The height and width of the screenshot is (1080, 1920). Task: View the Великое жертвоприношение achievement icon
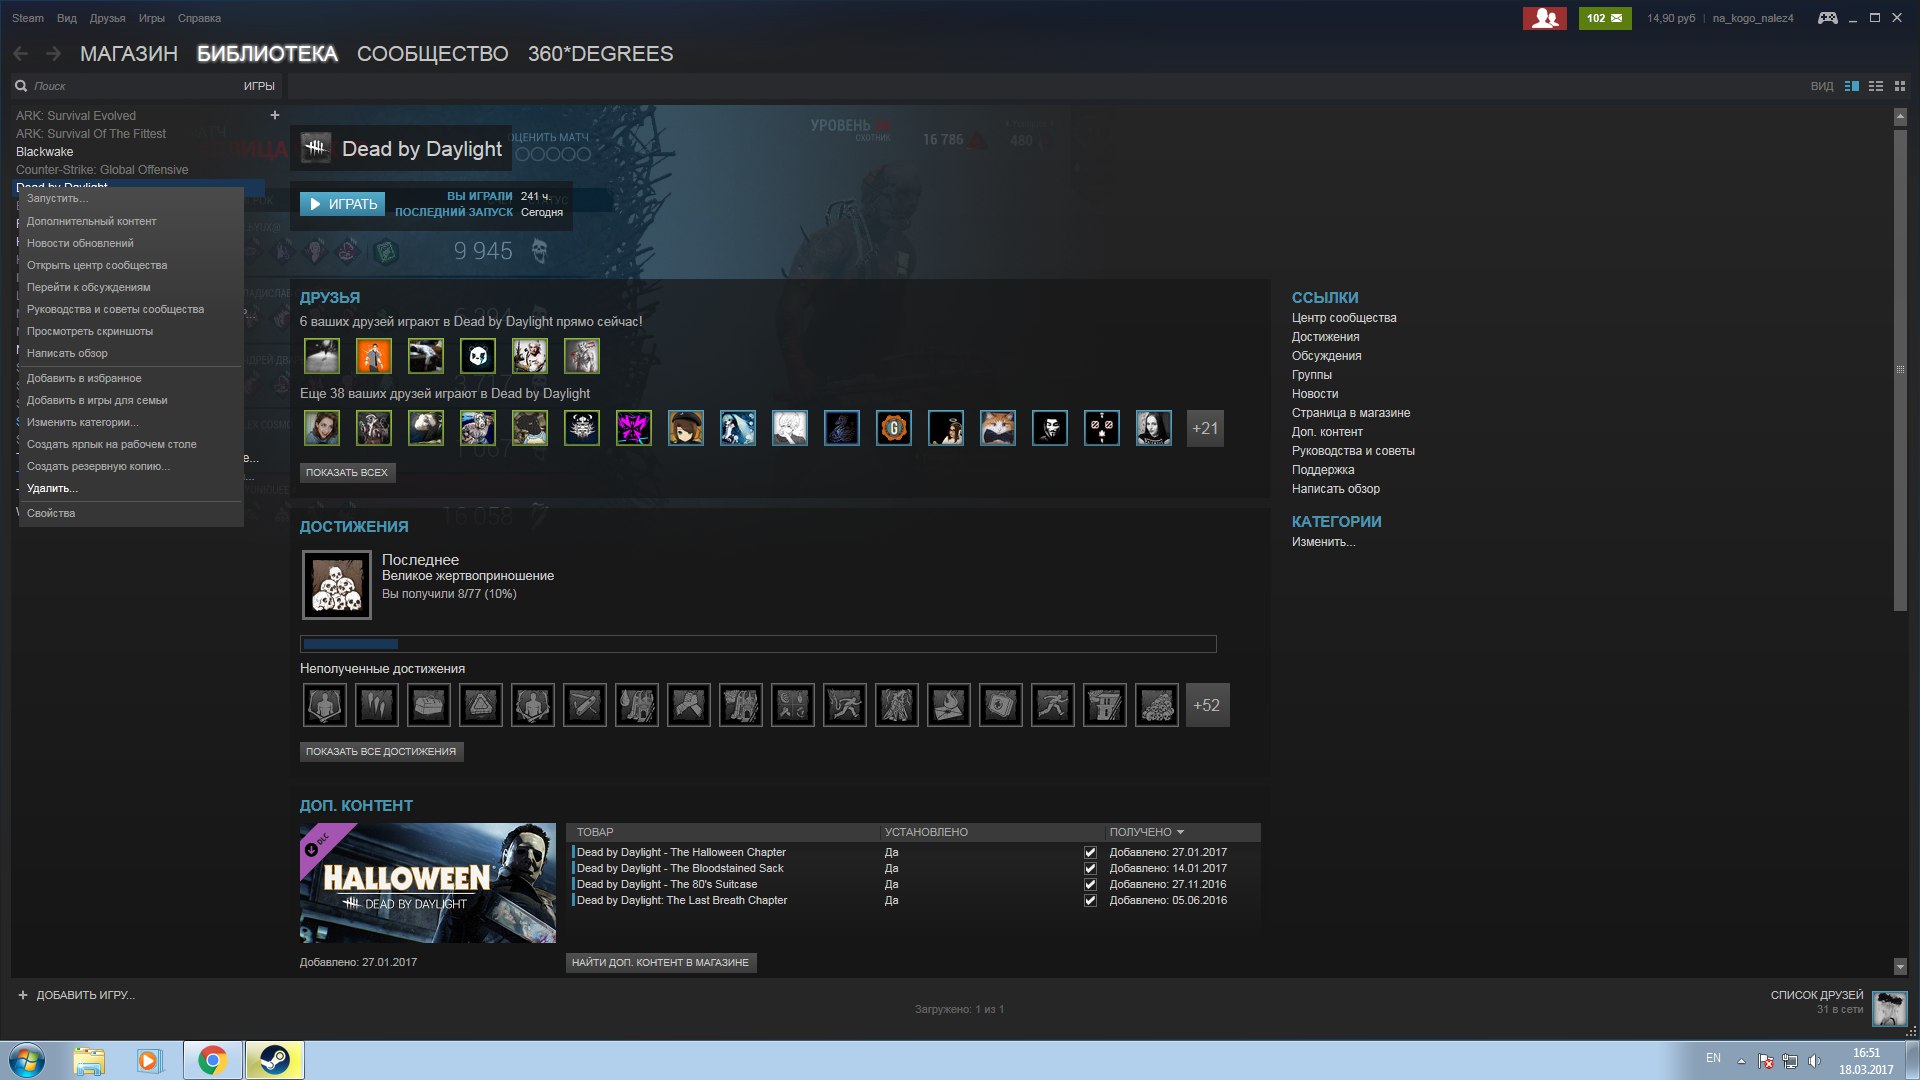337,585
